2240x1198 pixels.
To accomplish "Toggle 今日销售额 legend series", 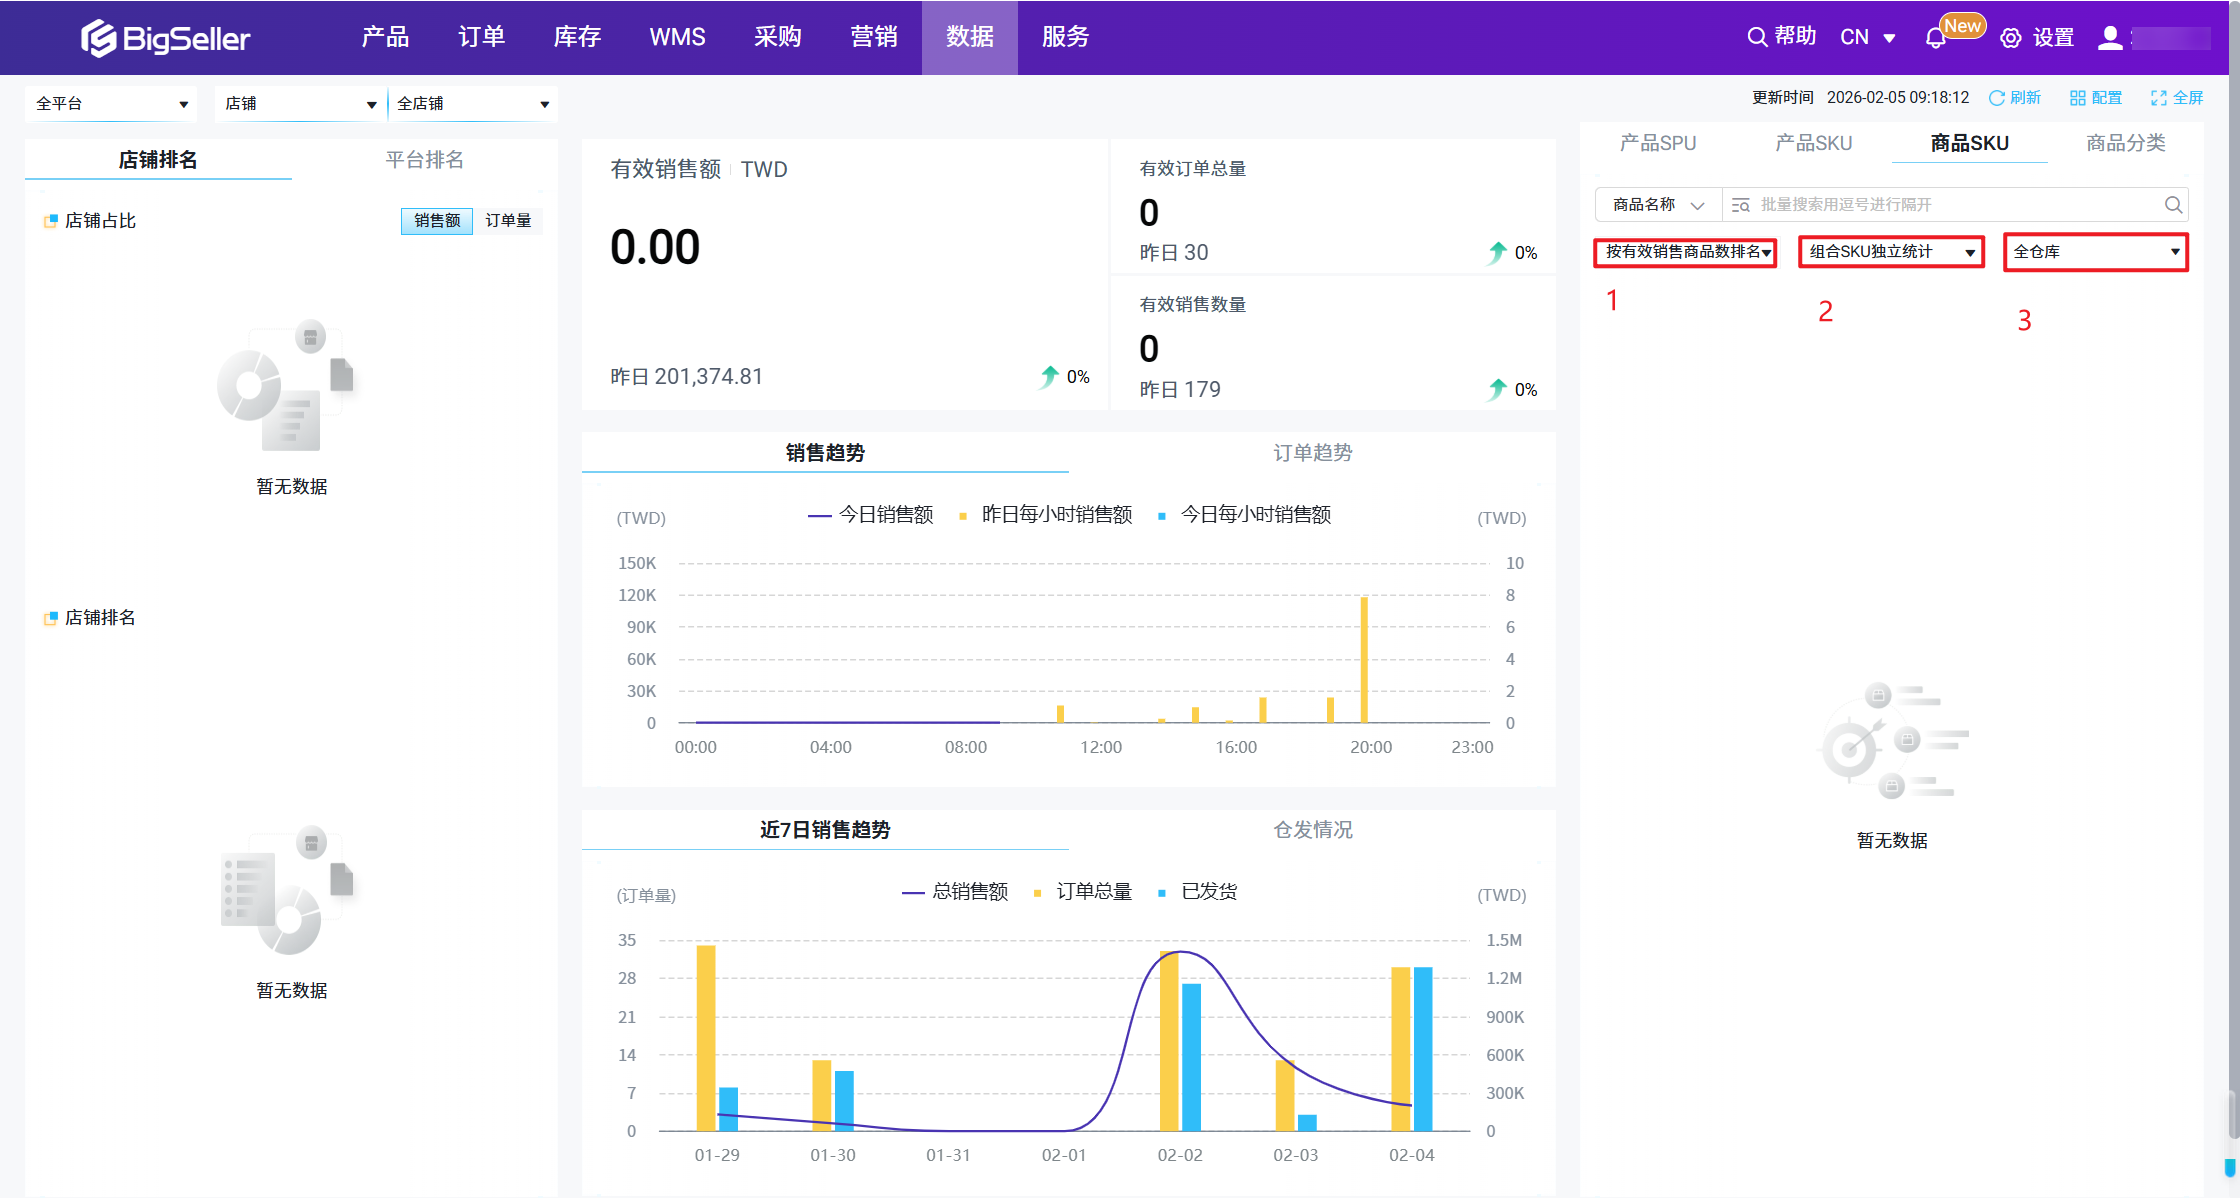I will [x=870, y=515].
